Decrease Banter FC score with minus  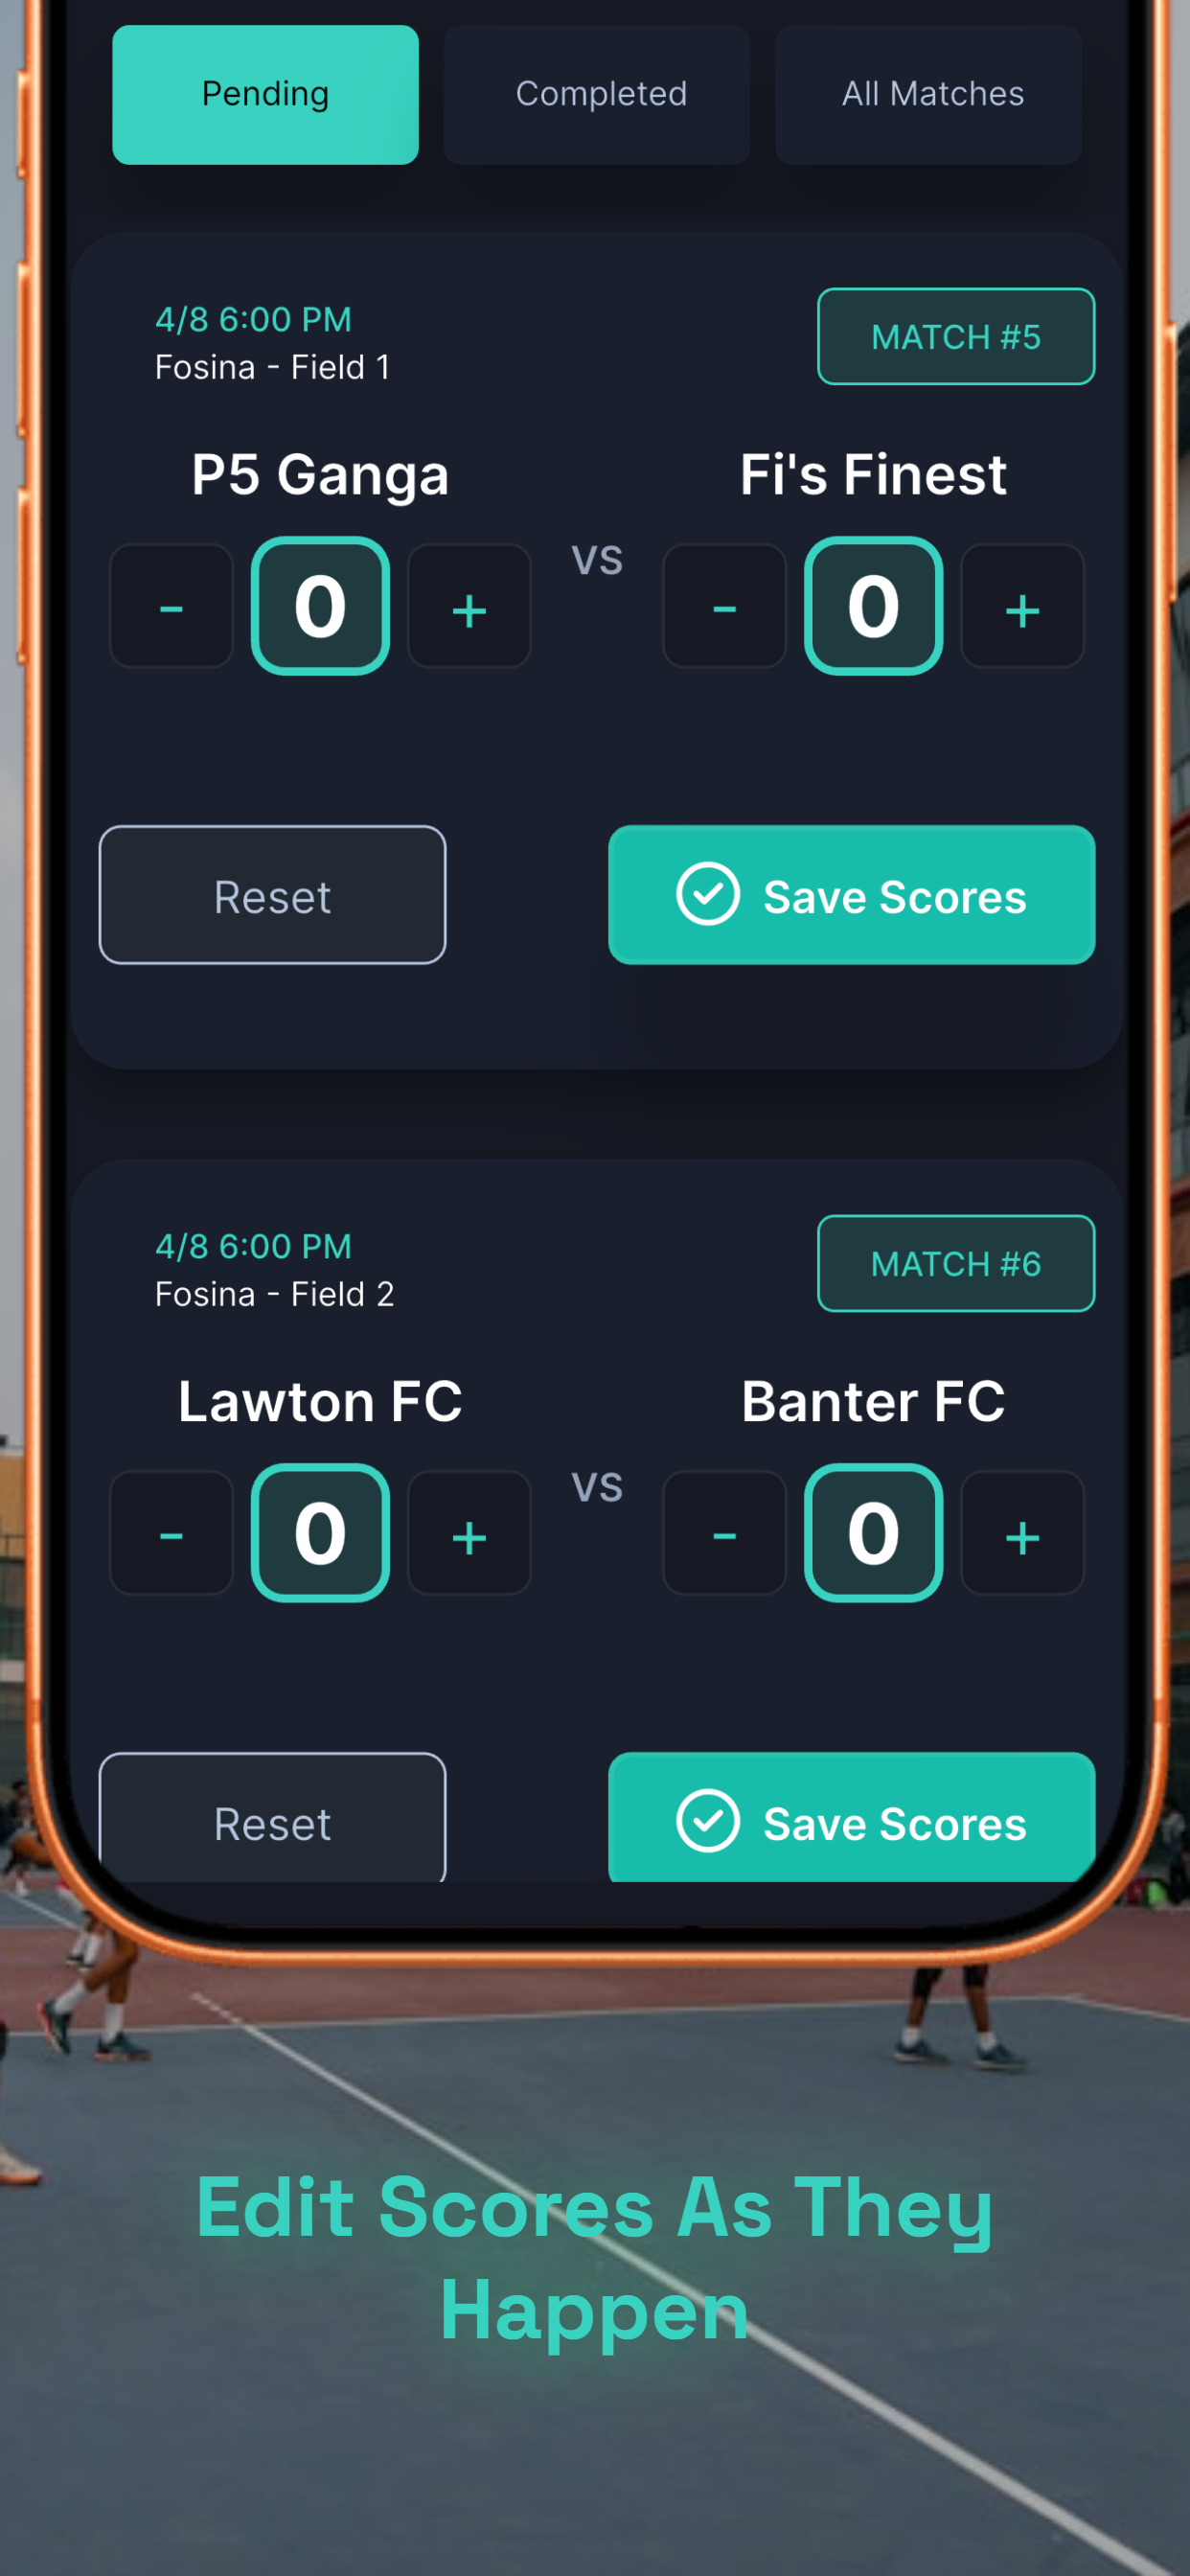point(724,1533)
